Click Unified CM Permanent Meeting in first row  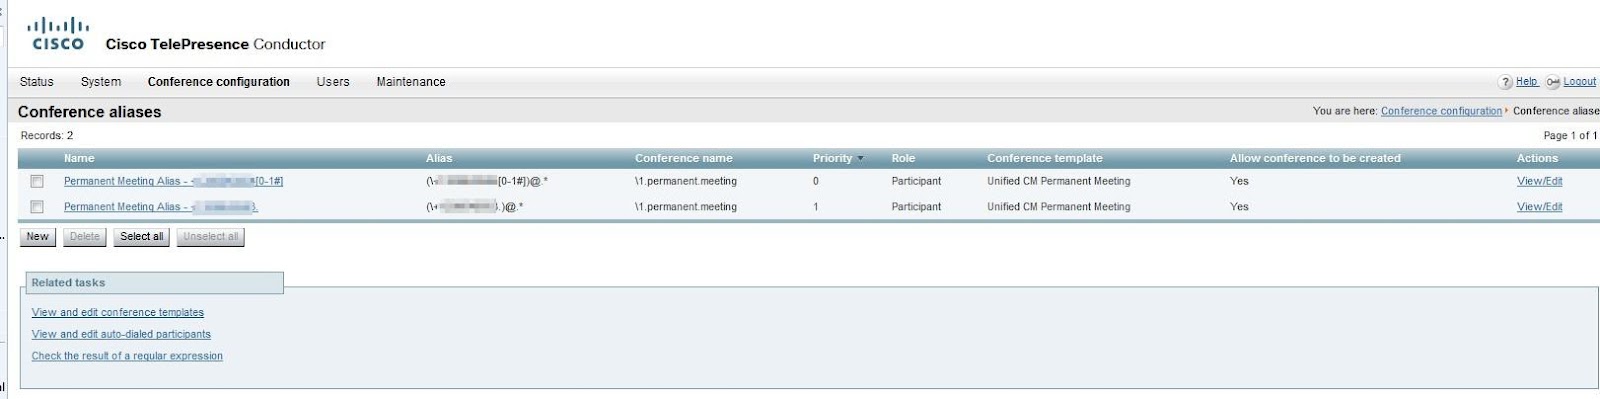tap(1059, 182)
